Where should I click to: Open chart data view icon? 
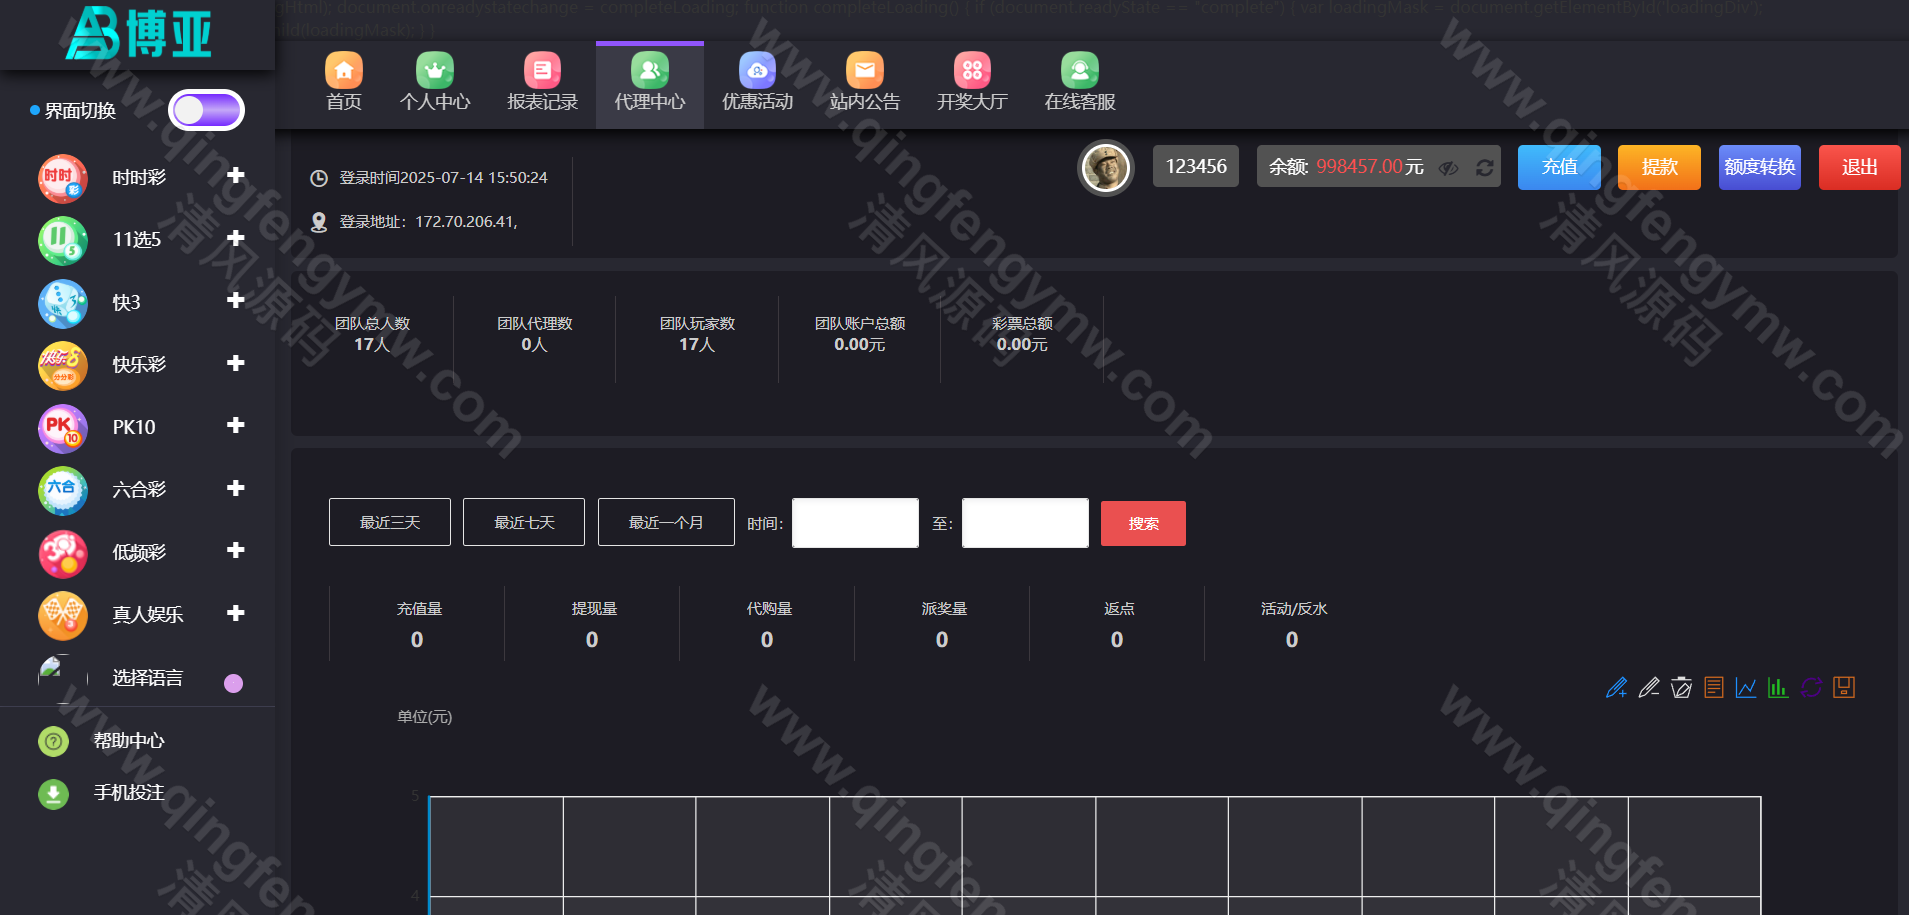click(1714, 687)
